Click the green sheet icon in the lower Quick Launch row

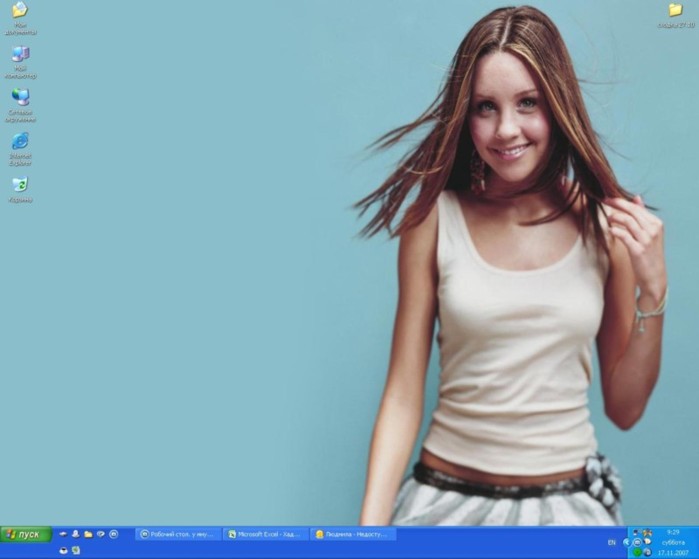(x=76, y=551)
